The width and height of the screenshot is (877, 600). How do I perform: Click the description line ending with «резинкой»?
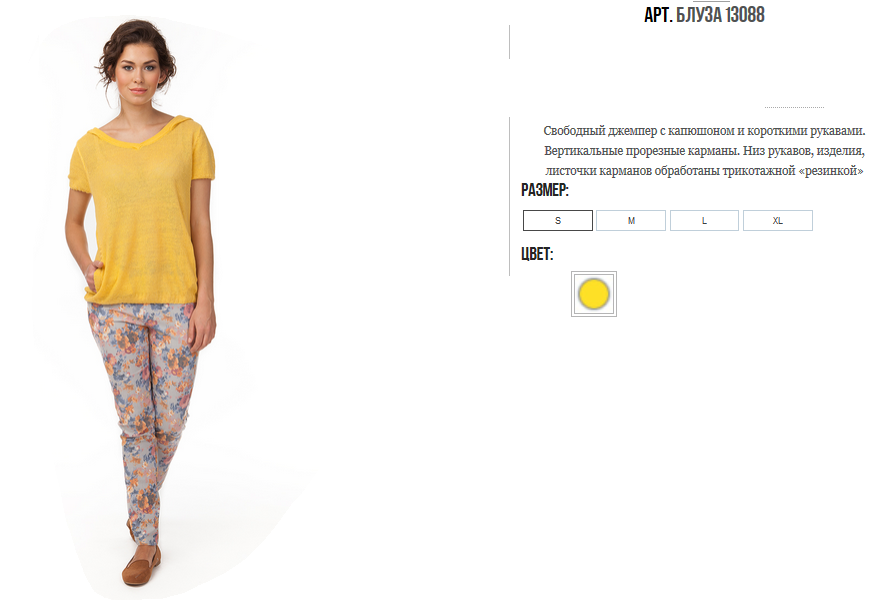point(704,171)
